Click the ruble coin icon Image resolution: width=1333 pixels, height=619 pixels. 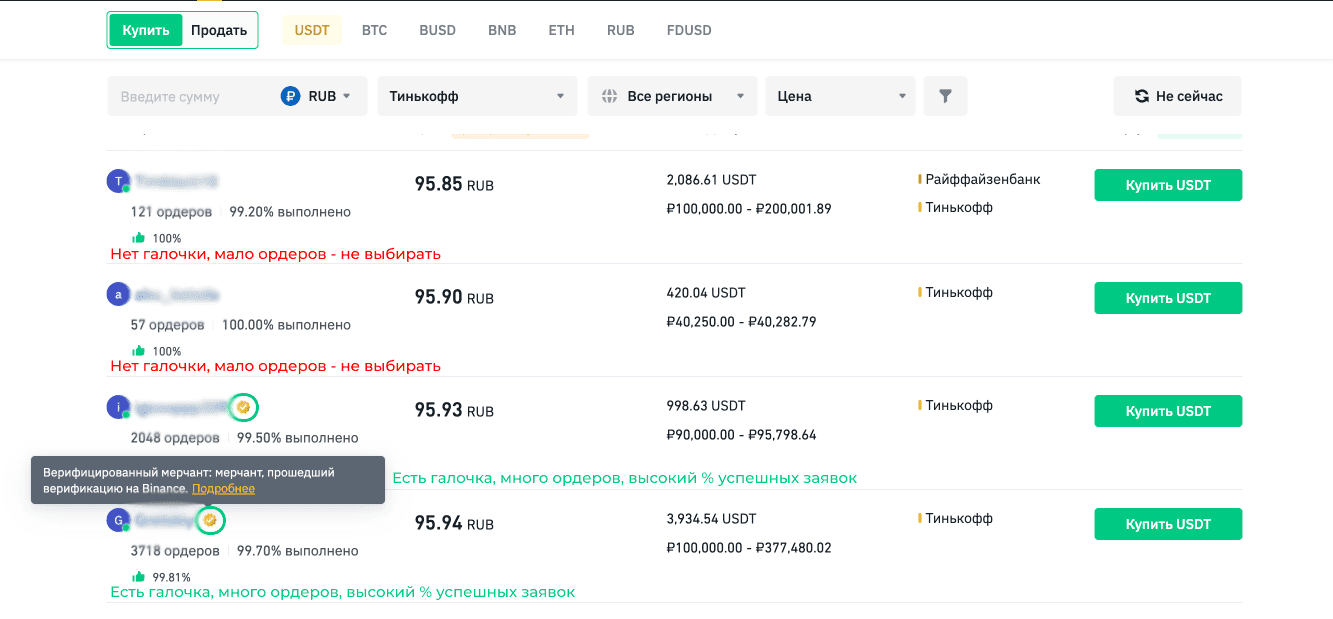[291, 96]
